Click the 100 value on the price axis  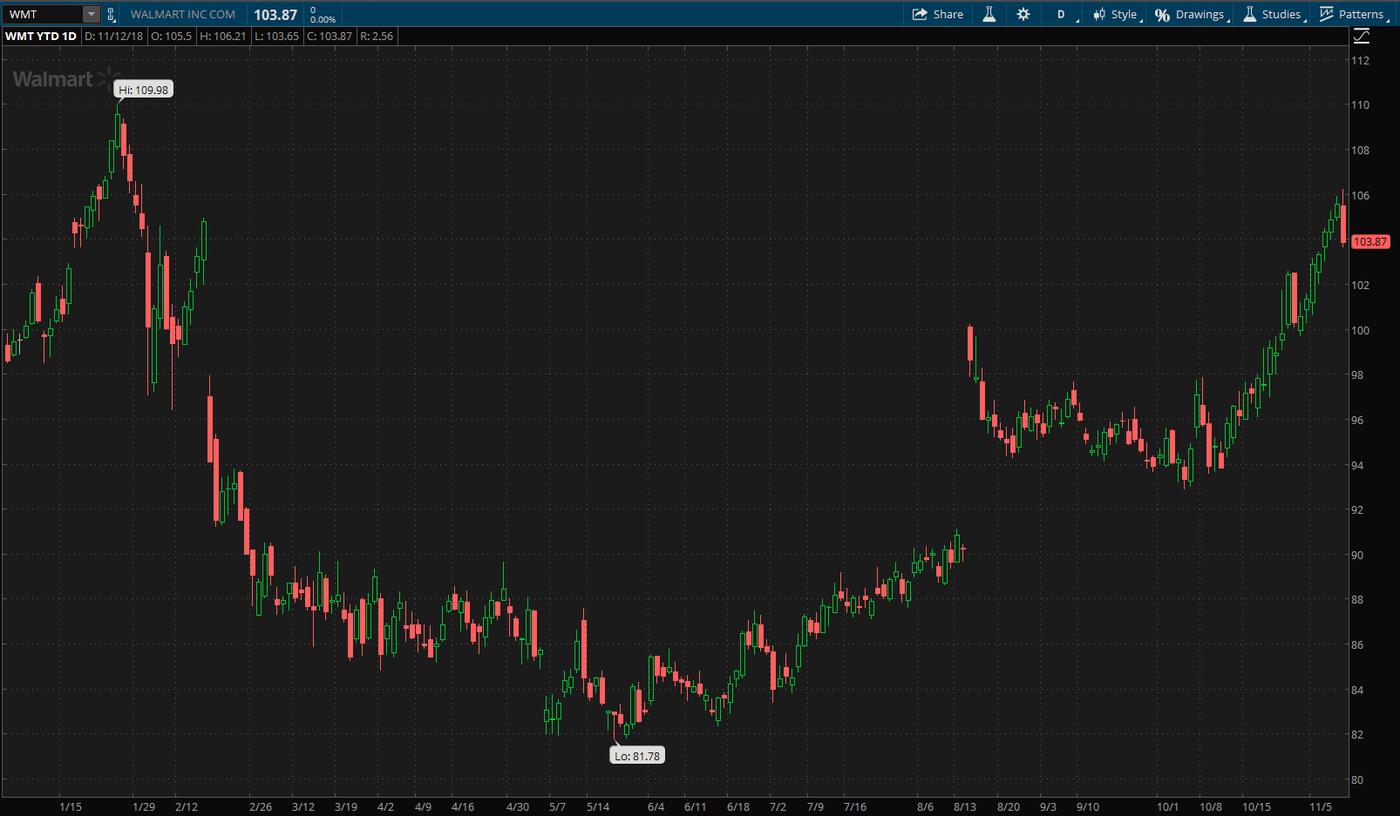tap(1359, 330)
